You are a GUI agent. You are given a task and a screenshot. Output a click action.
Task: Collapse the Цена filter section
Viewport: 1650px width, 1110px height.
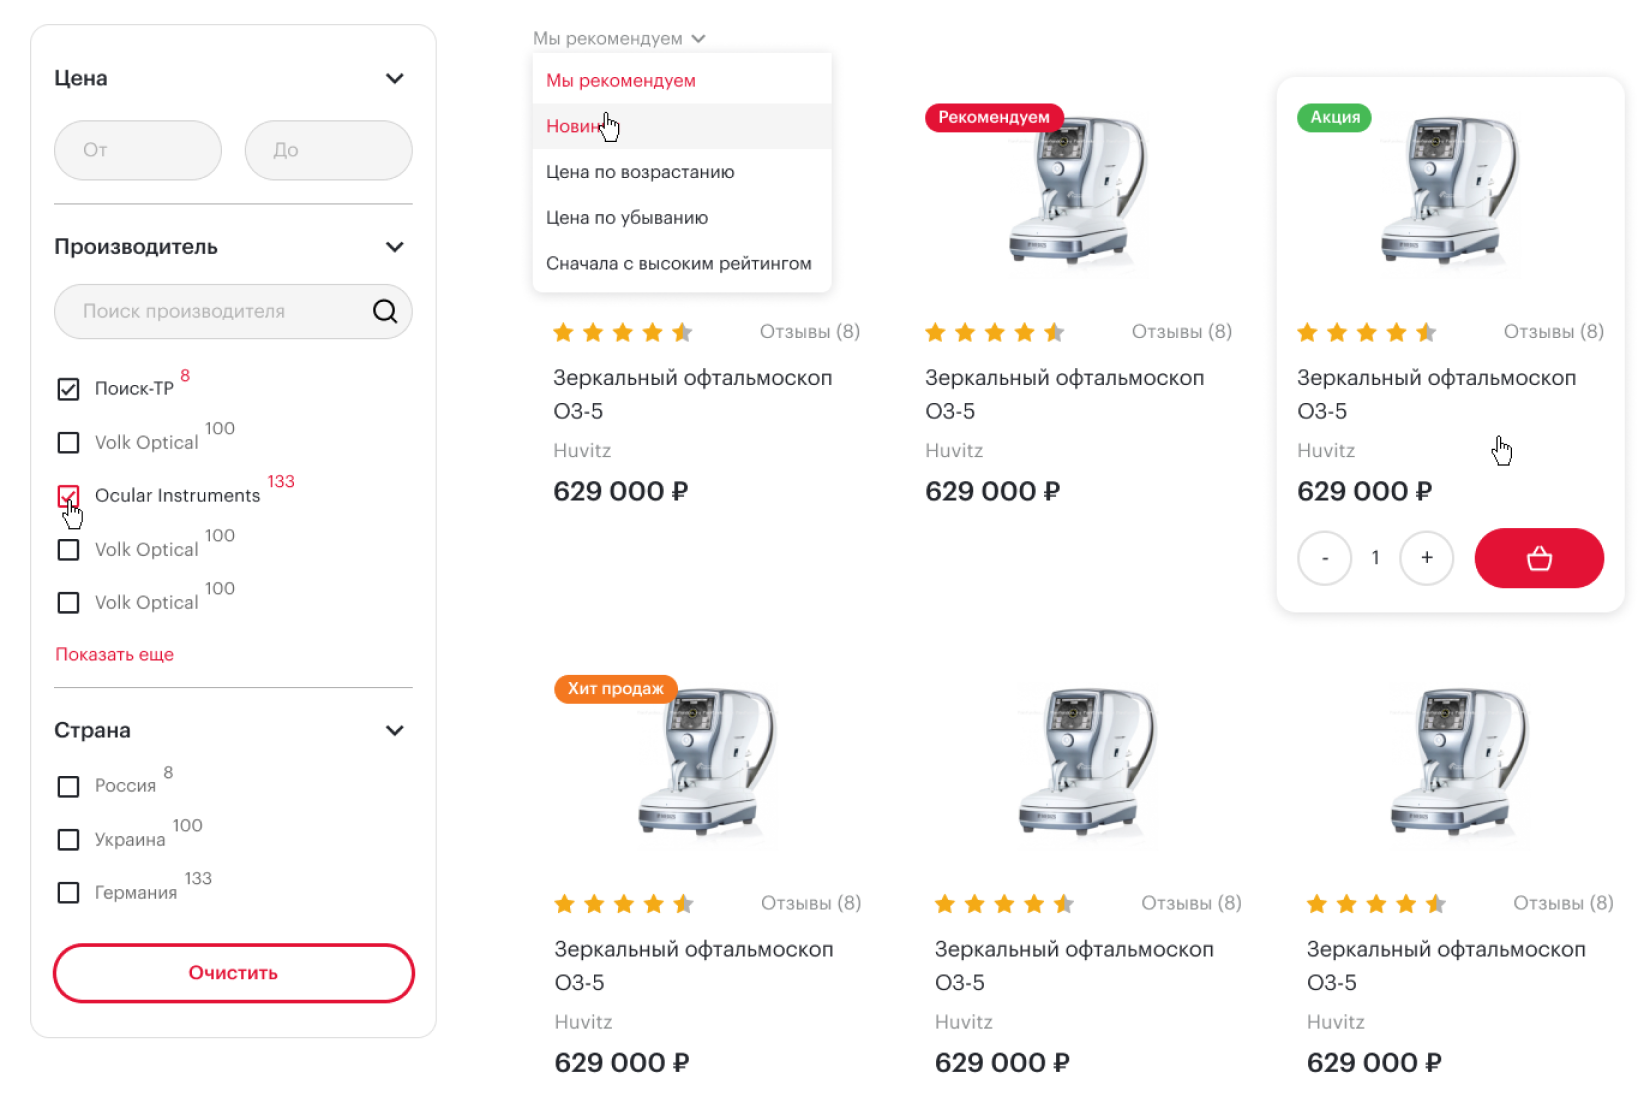395,78
